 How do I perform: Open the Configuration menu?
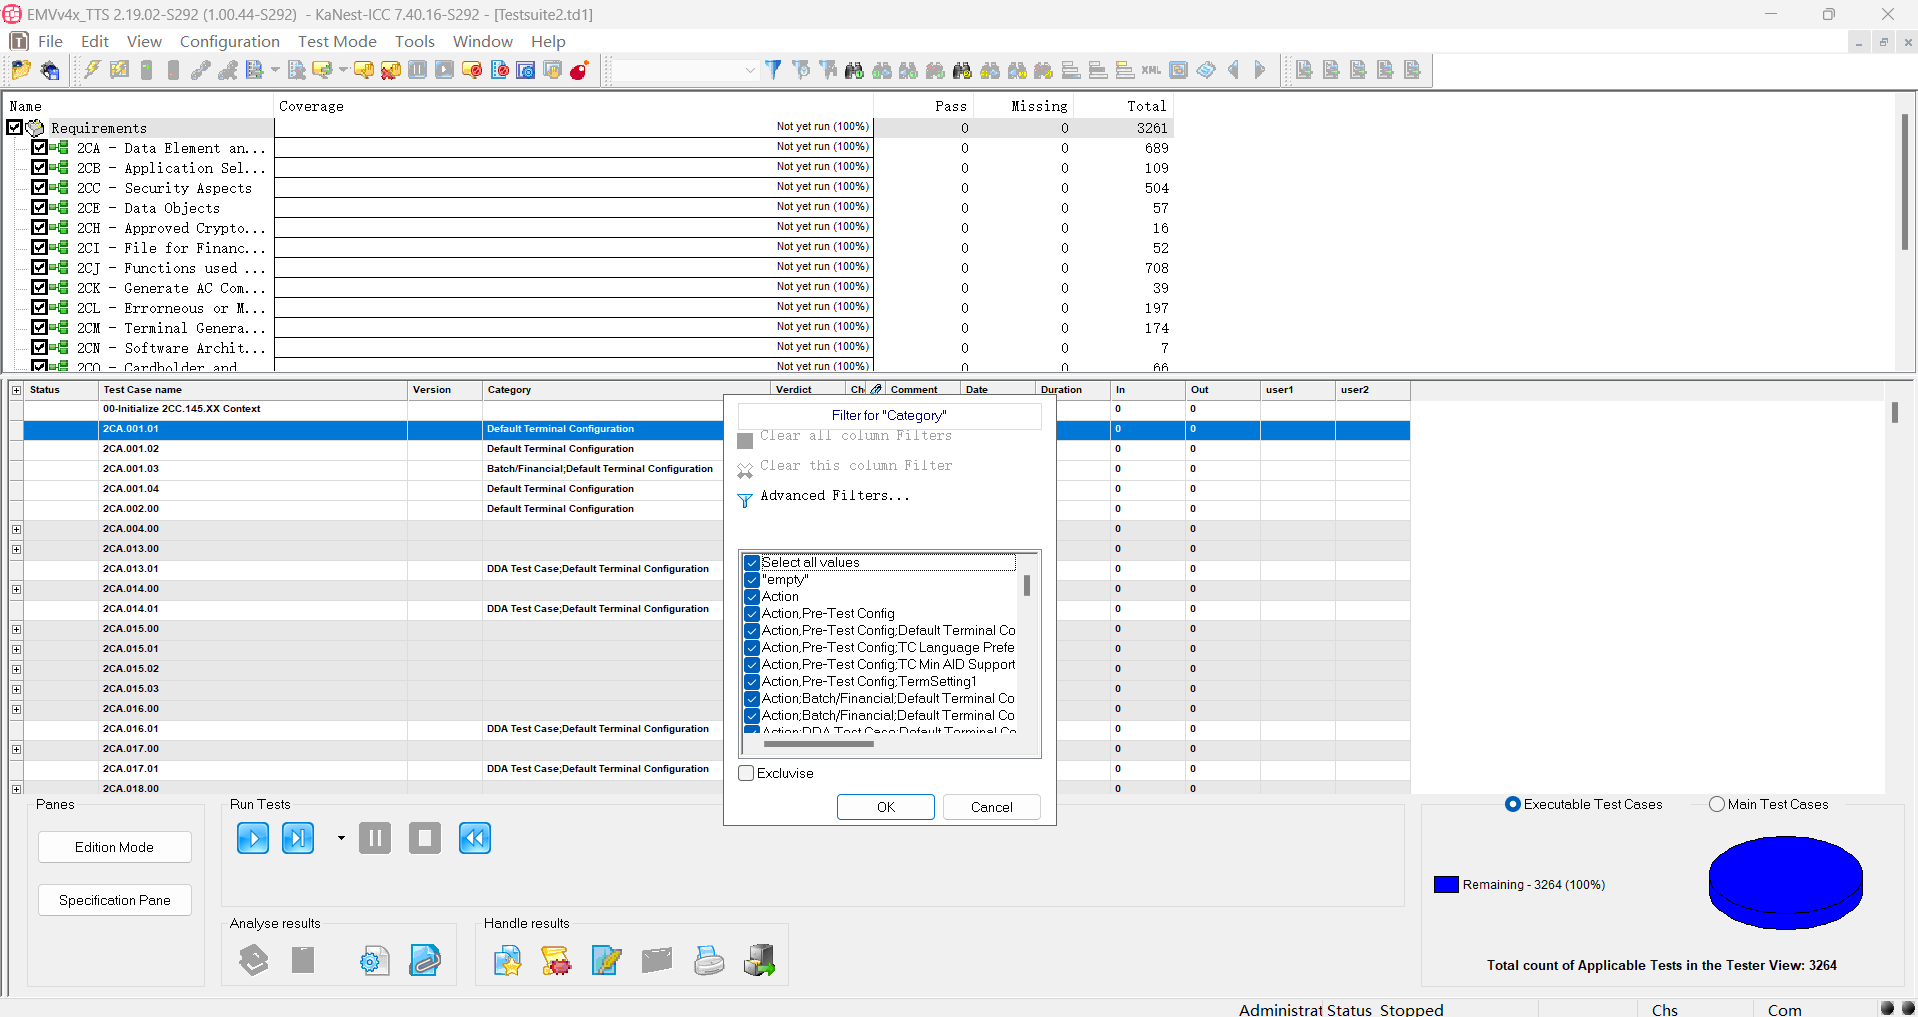229,41
